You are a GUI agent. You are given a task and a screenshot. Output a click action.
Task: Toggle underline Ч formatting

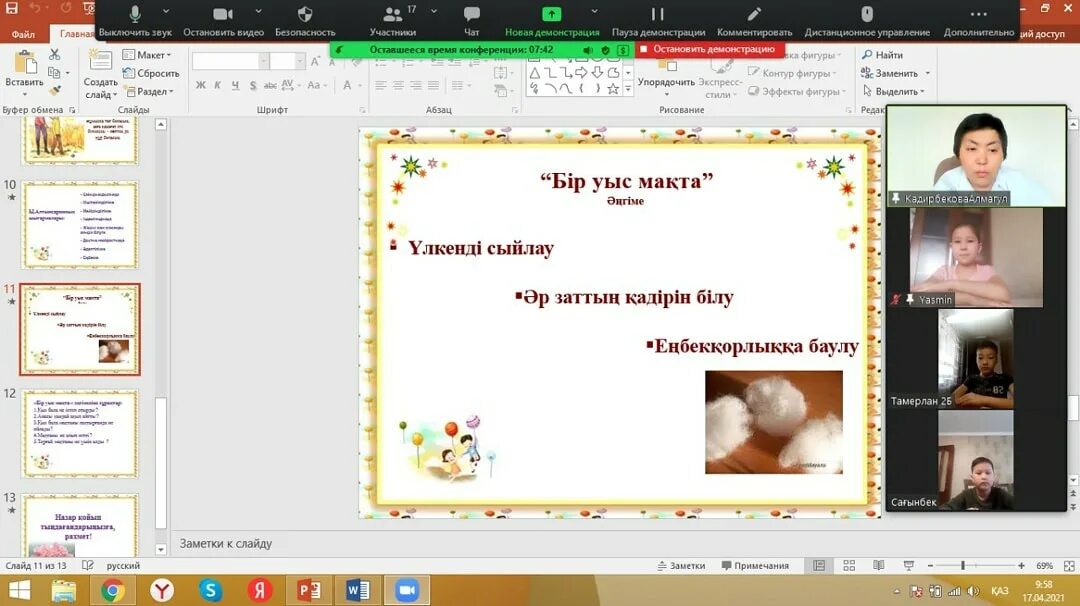(x=236, y=85)
